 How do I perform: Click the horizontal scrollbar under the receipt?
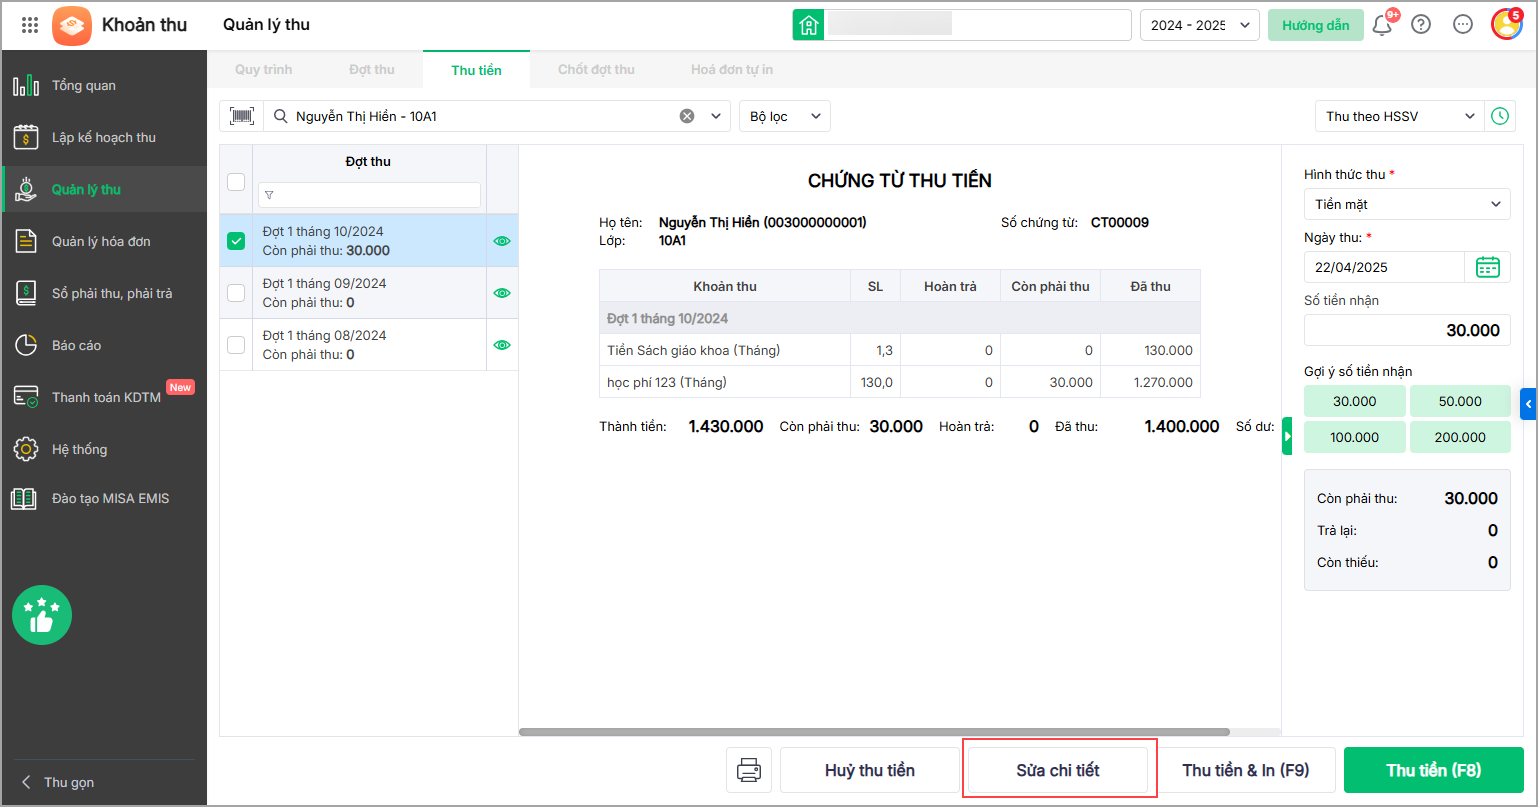(874, 732)
